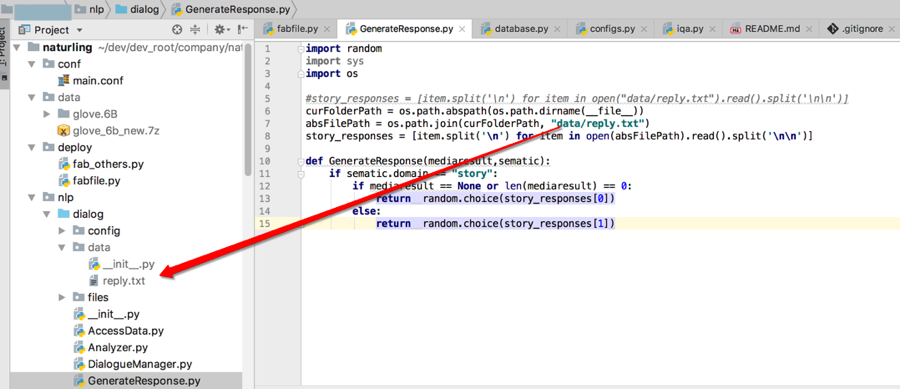Click "import random" on line 1
Screen dimensions: 900x389
pos(344,49)
